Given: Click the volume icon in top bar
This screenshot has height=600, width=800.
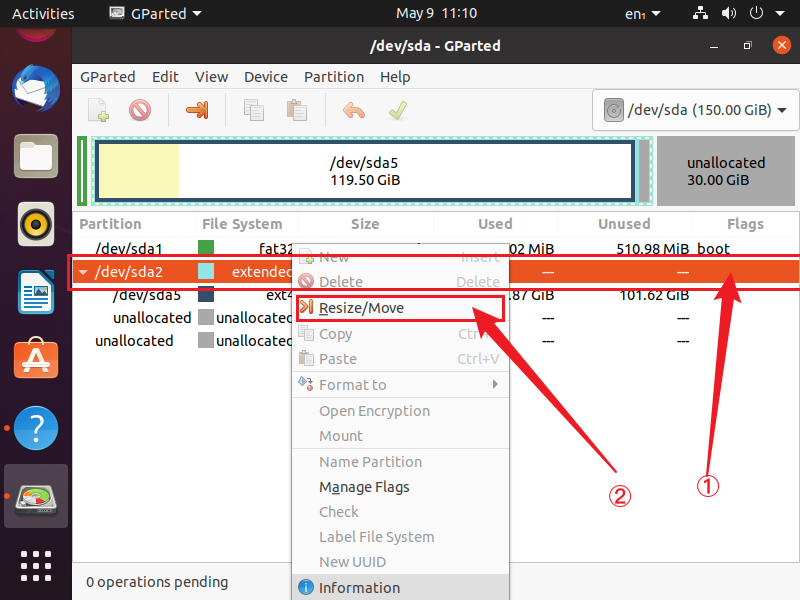Looking at the screenshot, I should 729,13.
